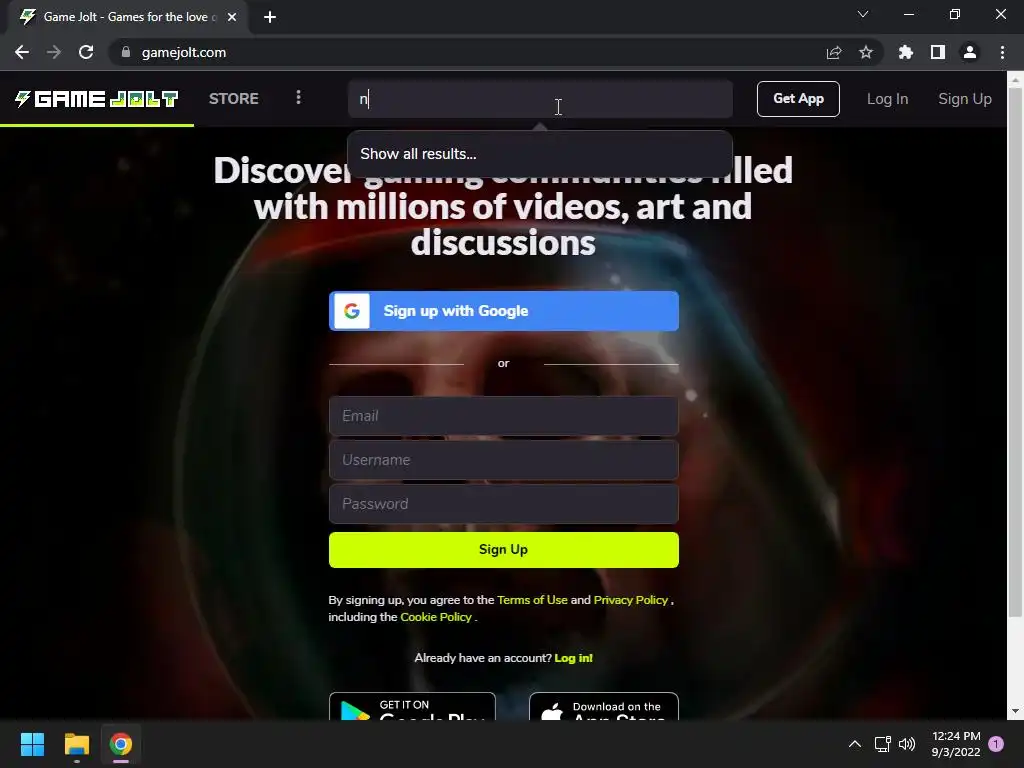Open the Cookie Policy link
Image resolution: width=1024 pixels, height=768 pixels.
436,616
